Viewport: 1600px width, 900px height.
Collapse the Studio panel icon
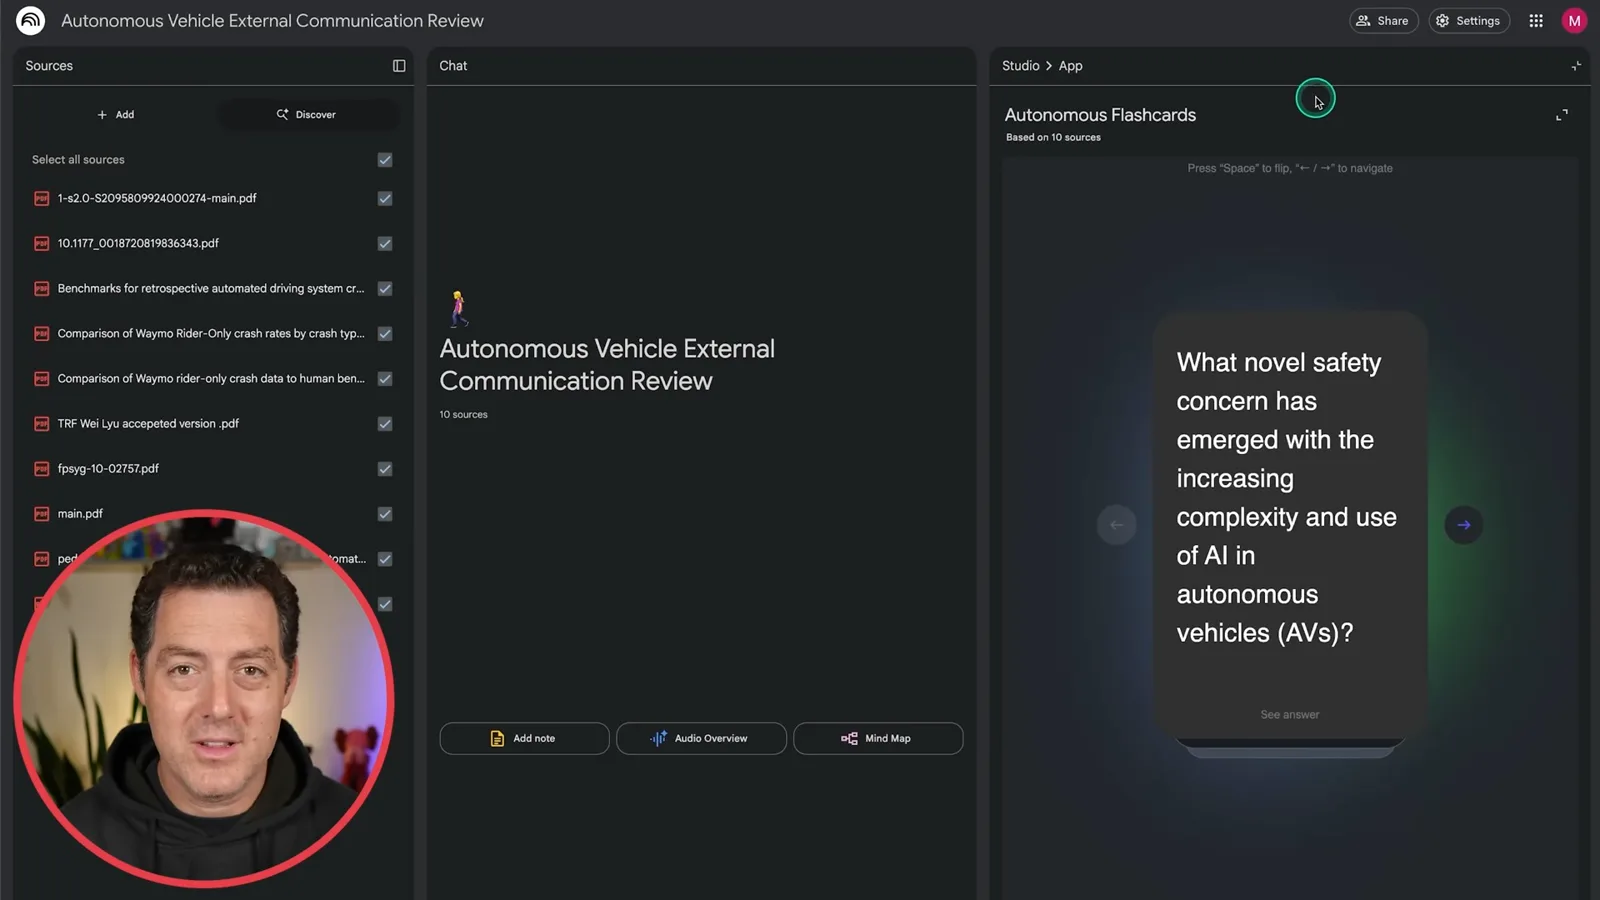[x=1576, y=66]
